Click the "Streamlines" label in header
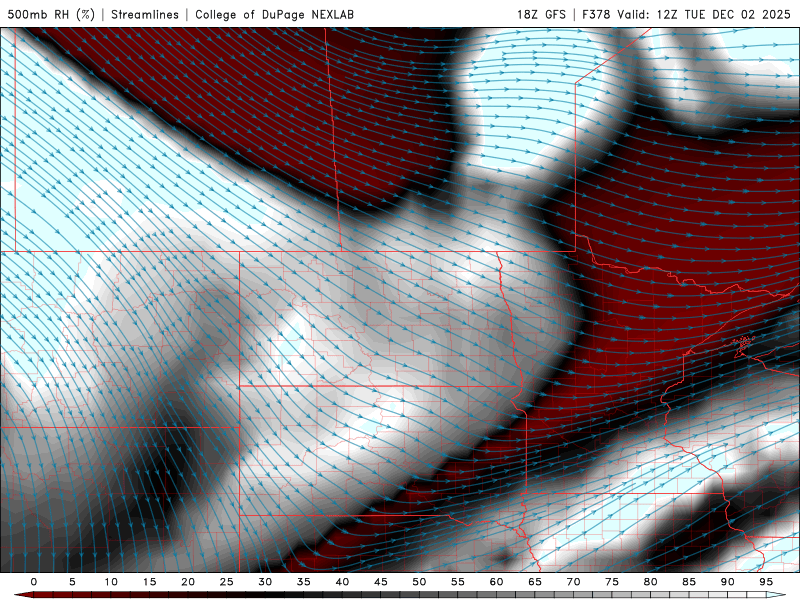Screen dimensions: 800x600 click(x=145, y=14)
